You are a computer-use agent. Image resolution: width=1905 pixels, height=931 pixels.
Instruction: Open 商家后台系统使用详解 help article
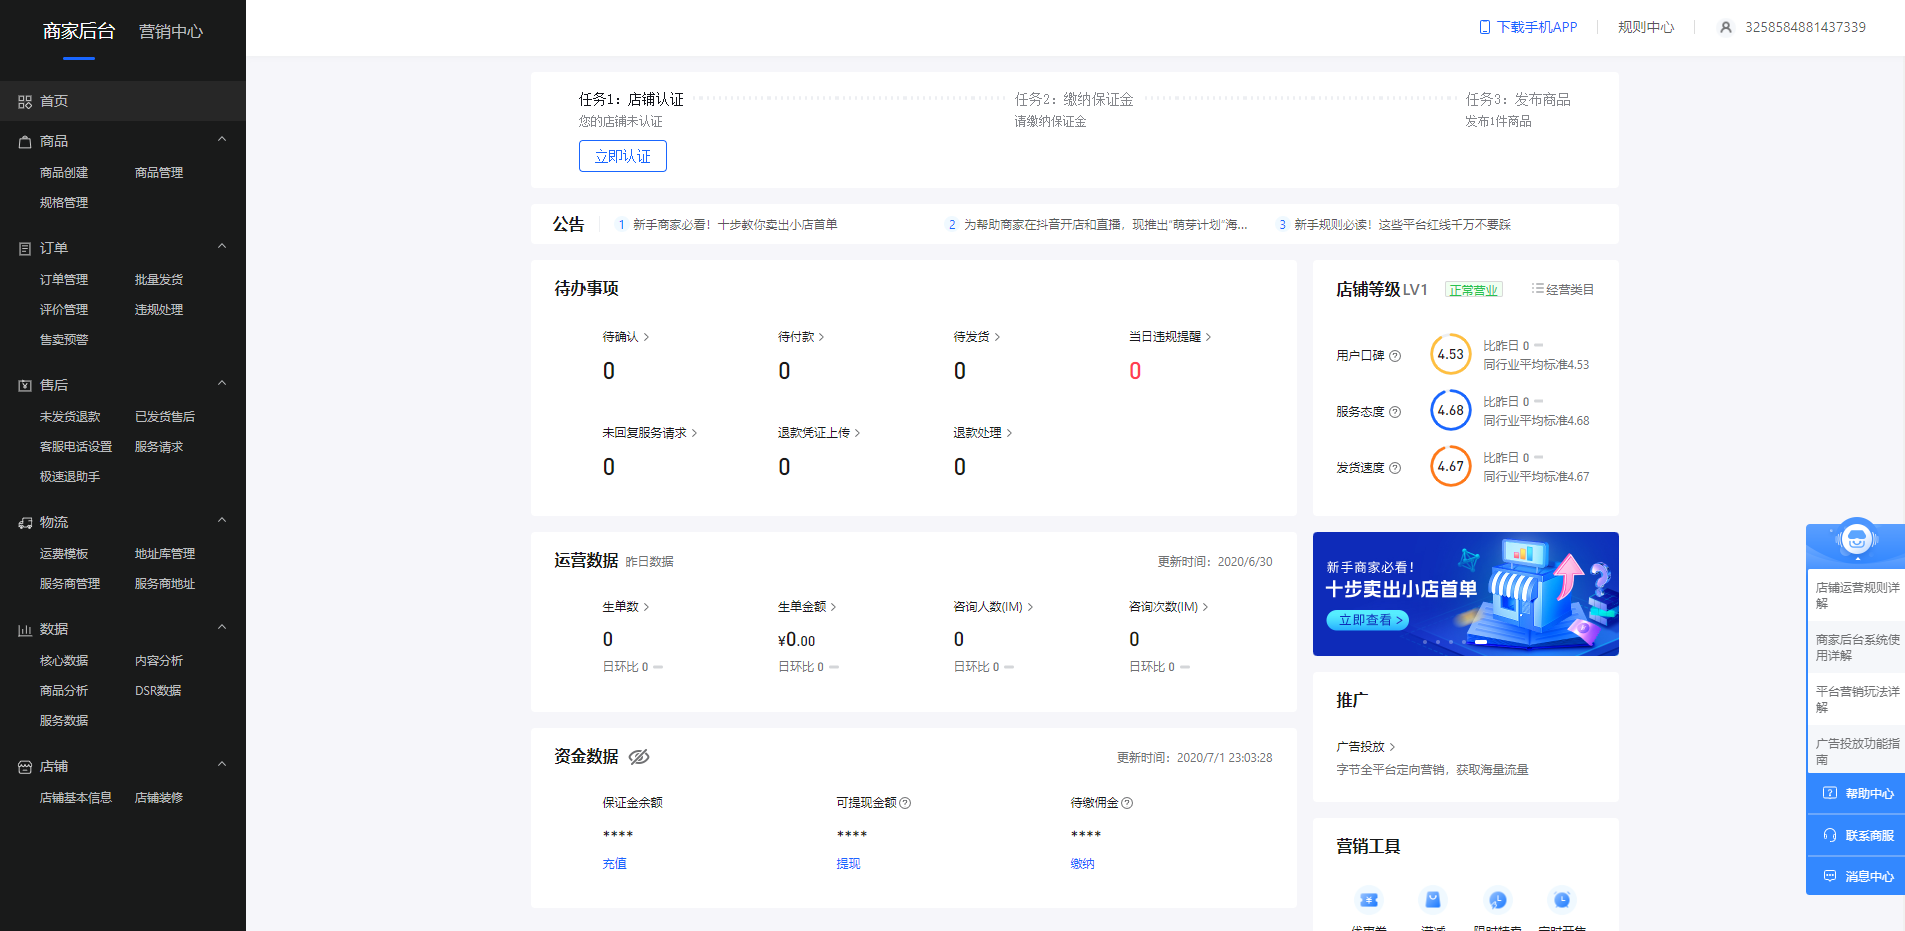click(1857, 647)
